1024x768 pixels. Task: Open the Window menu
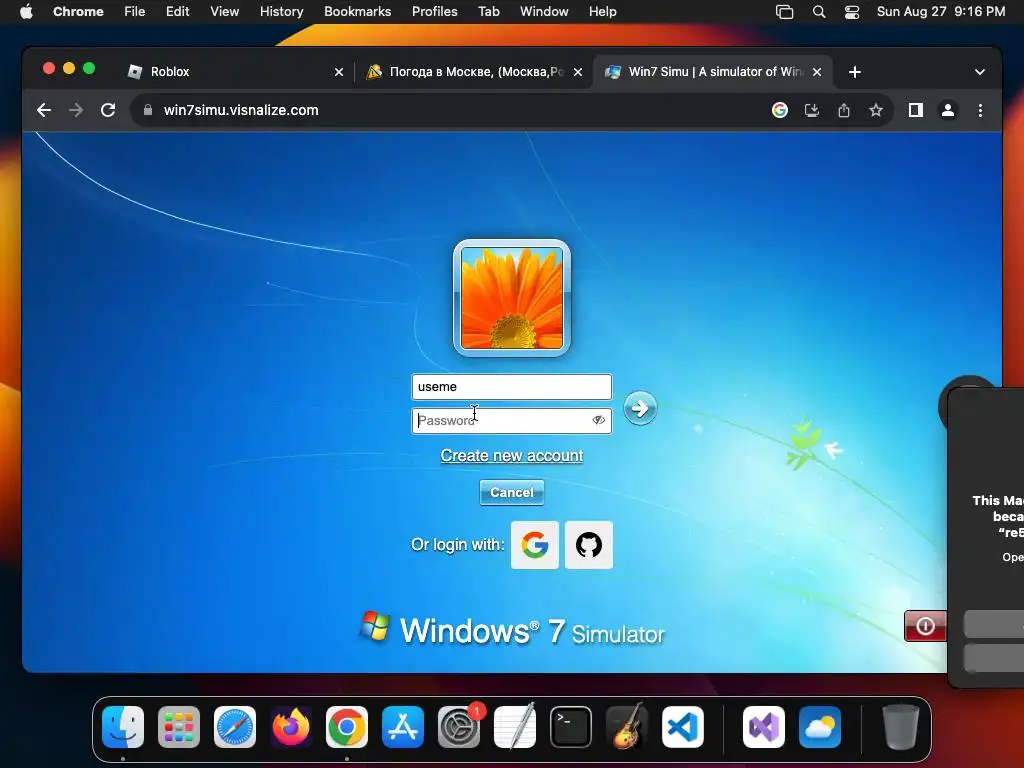click(544, 12)
